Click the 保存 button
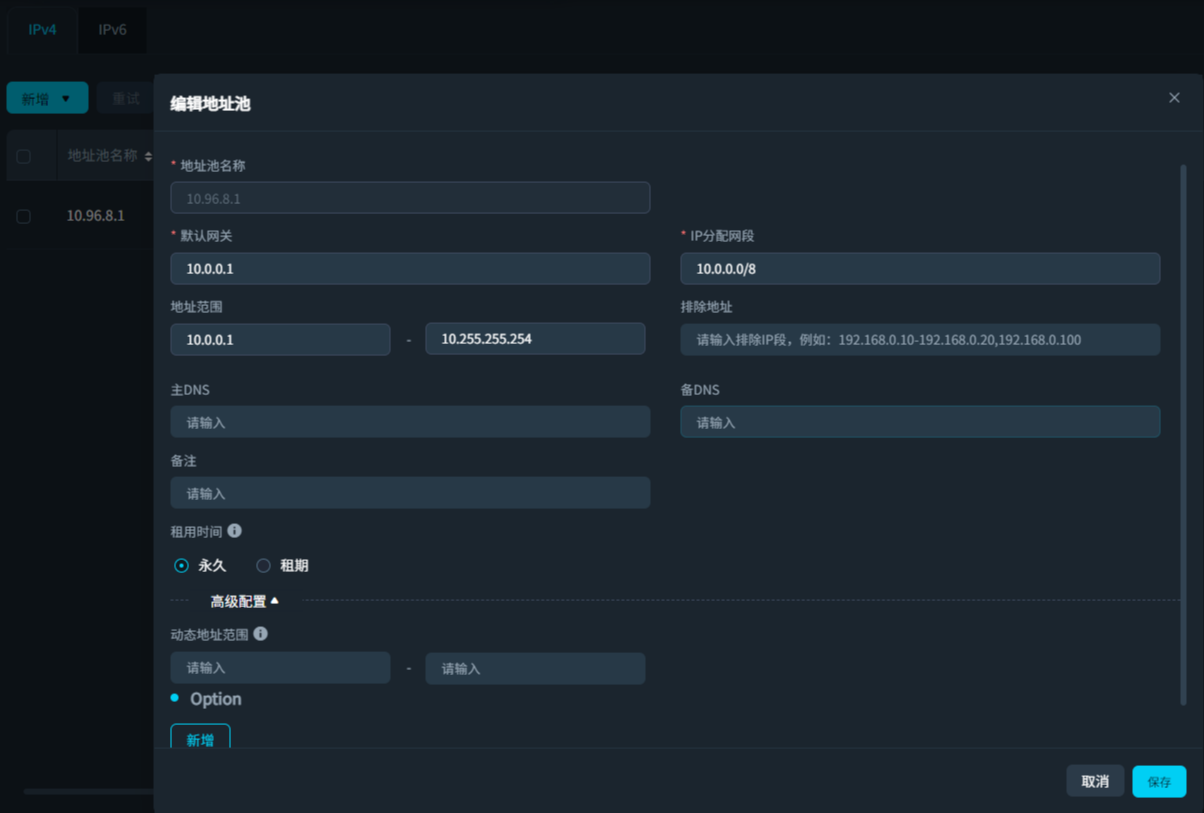Image resolution: width=1204 pixels, height=813 pixels. [x=1159, y=782]
